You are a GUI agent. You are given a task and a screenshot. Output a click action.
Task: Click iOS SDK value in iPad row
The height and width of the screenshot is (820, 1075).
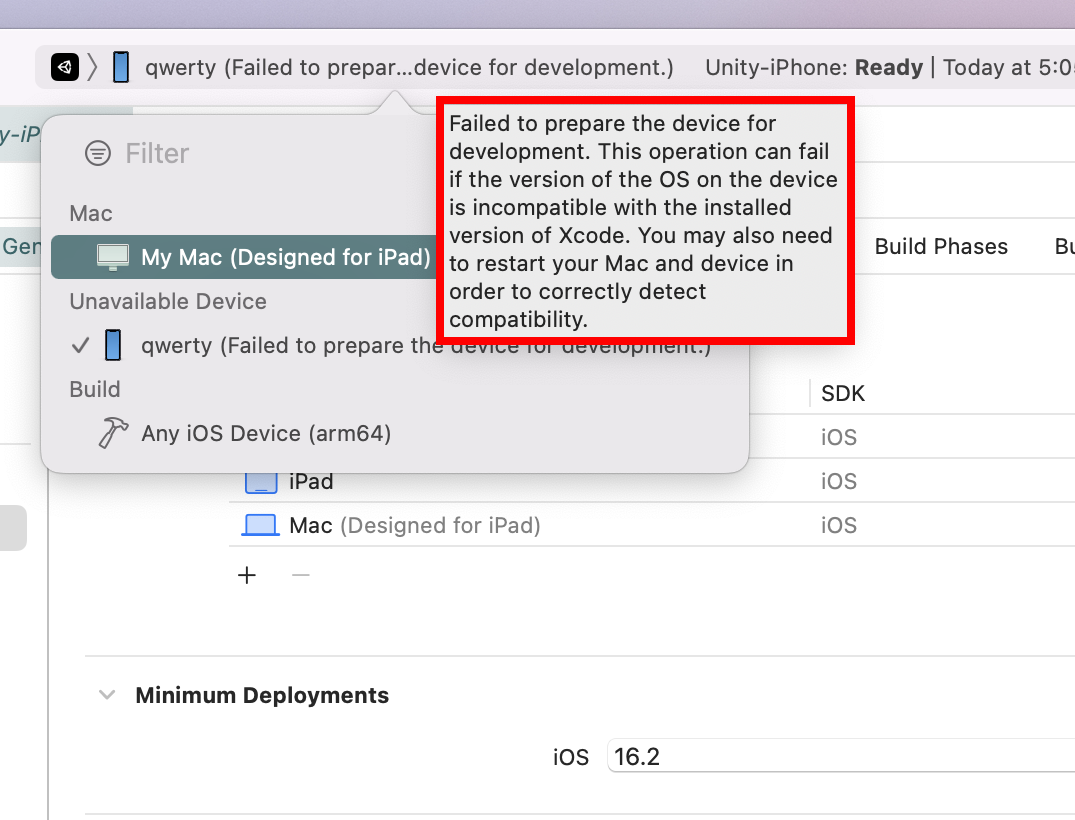(x=838, y=481)
